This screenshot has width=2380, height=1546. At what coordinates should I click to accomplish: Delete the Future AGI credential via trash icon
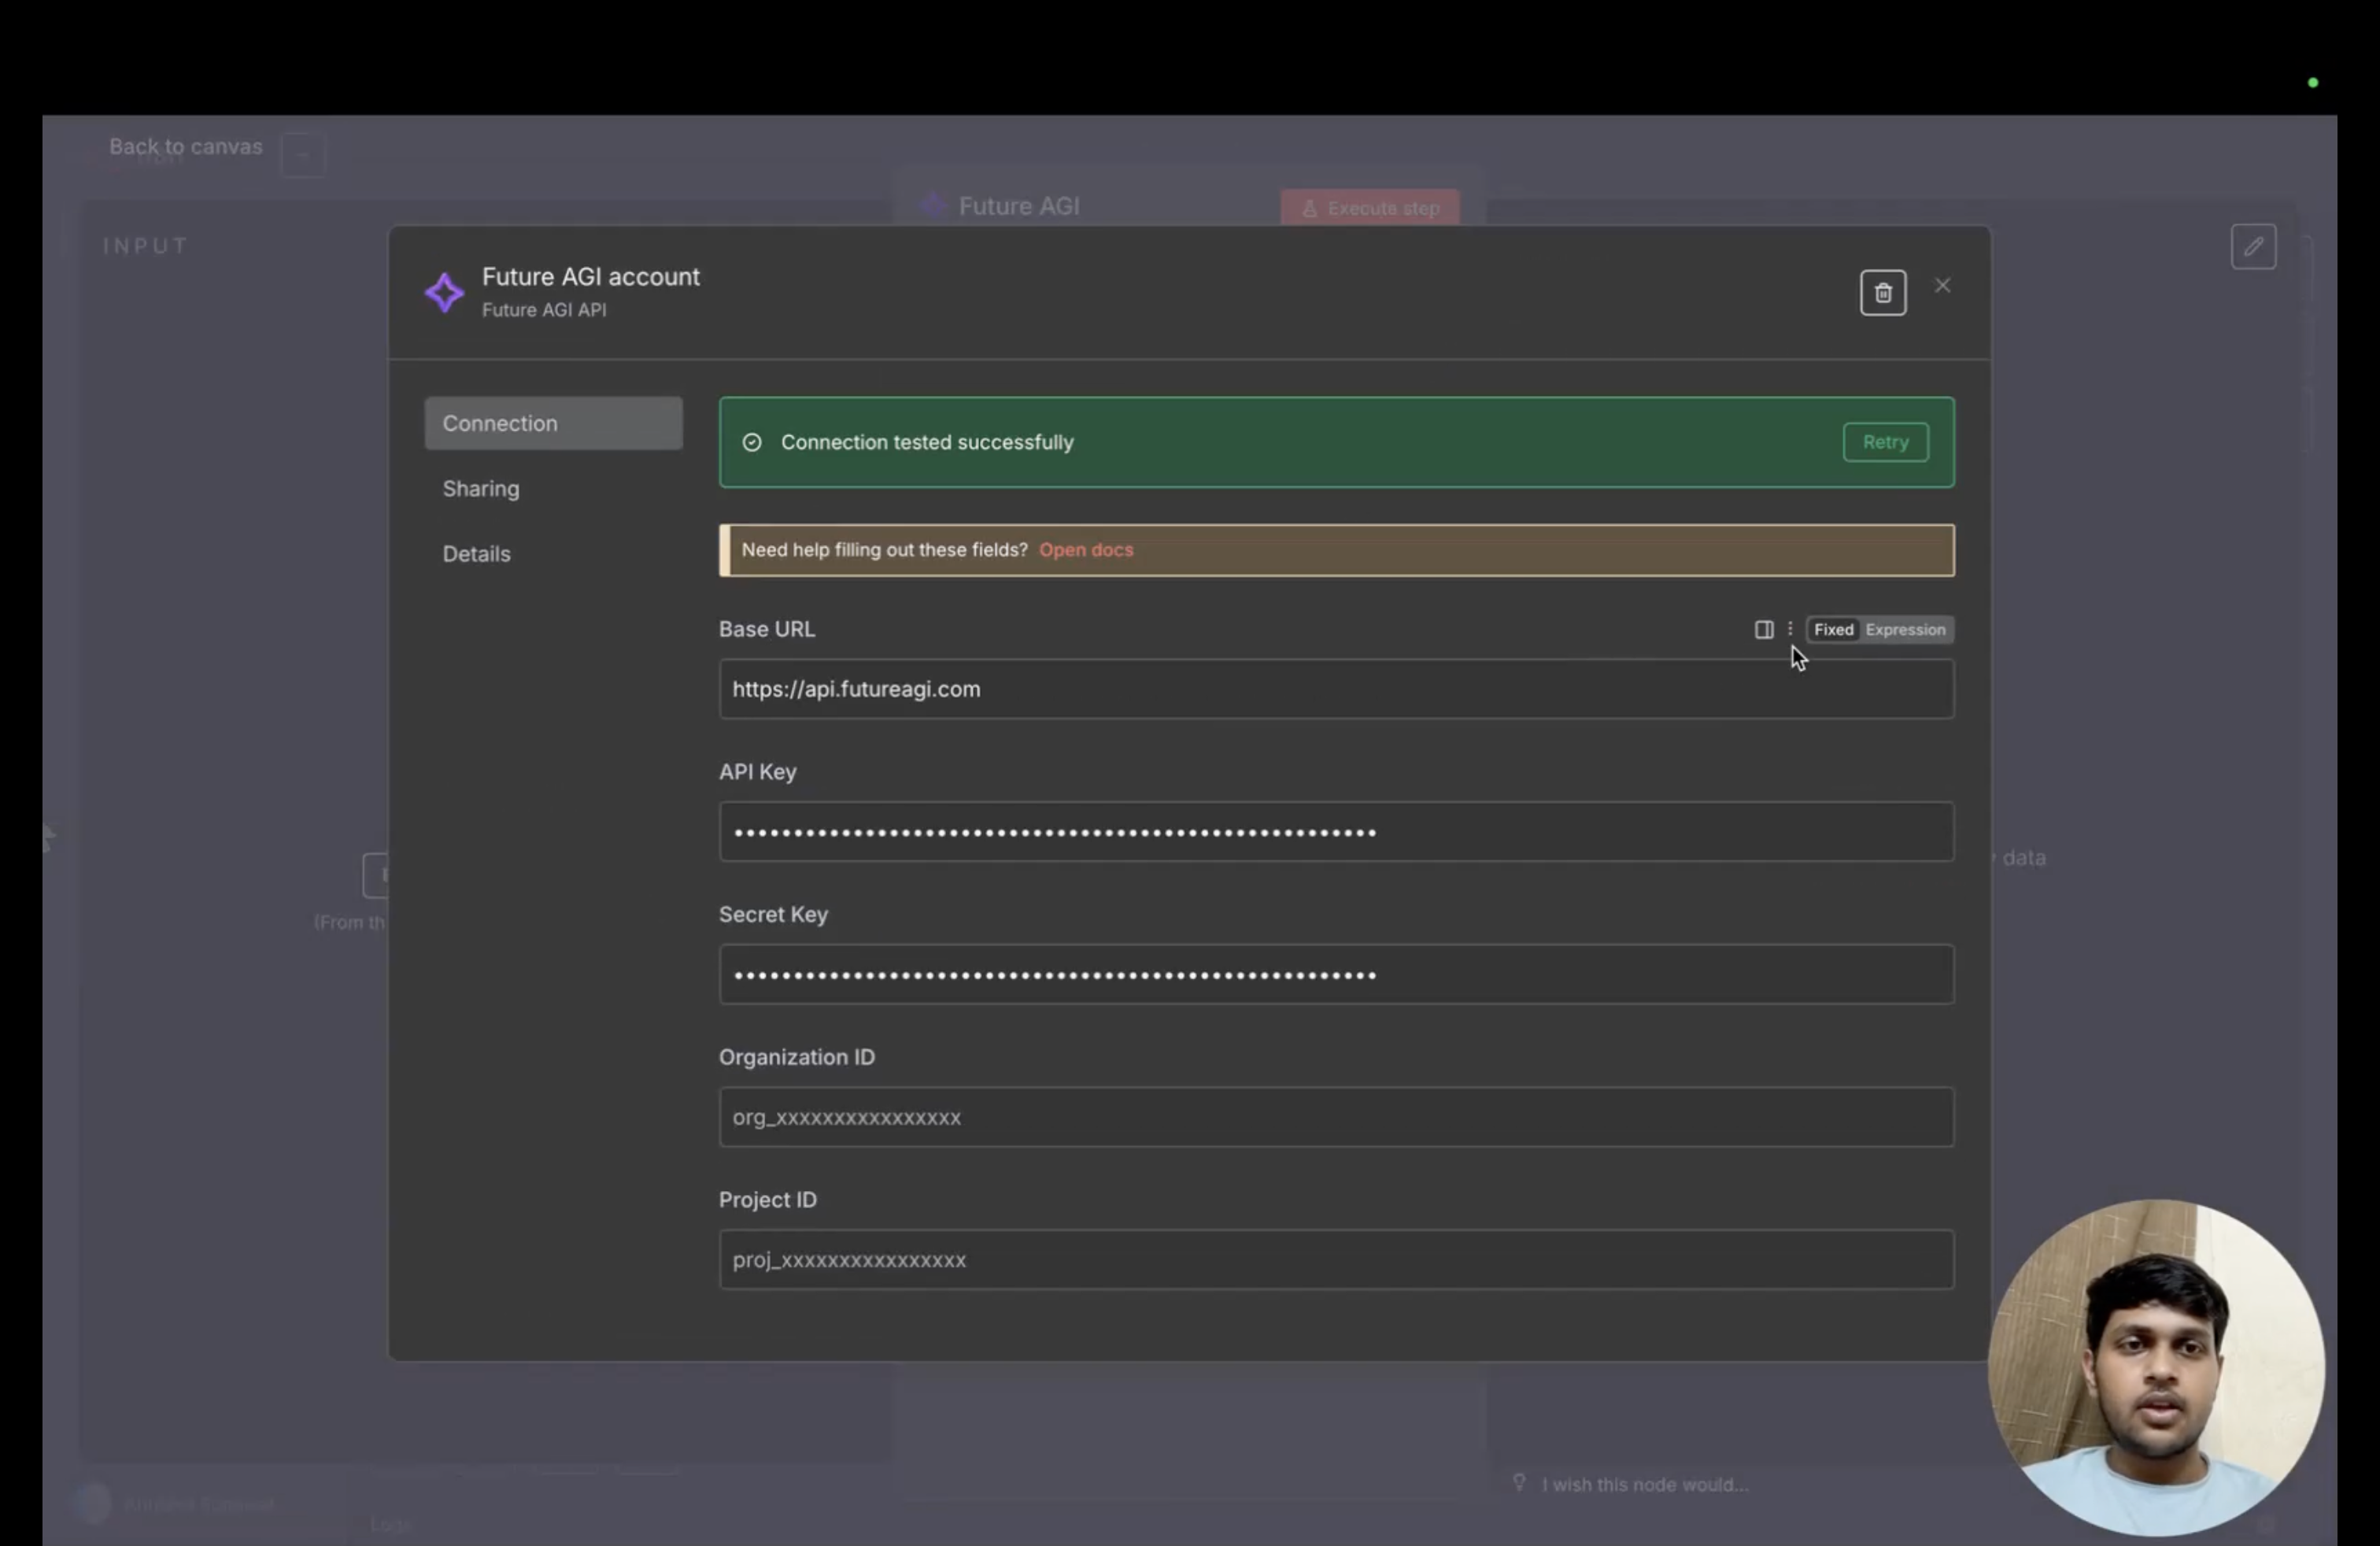click(1883, 292)
